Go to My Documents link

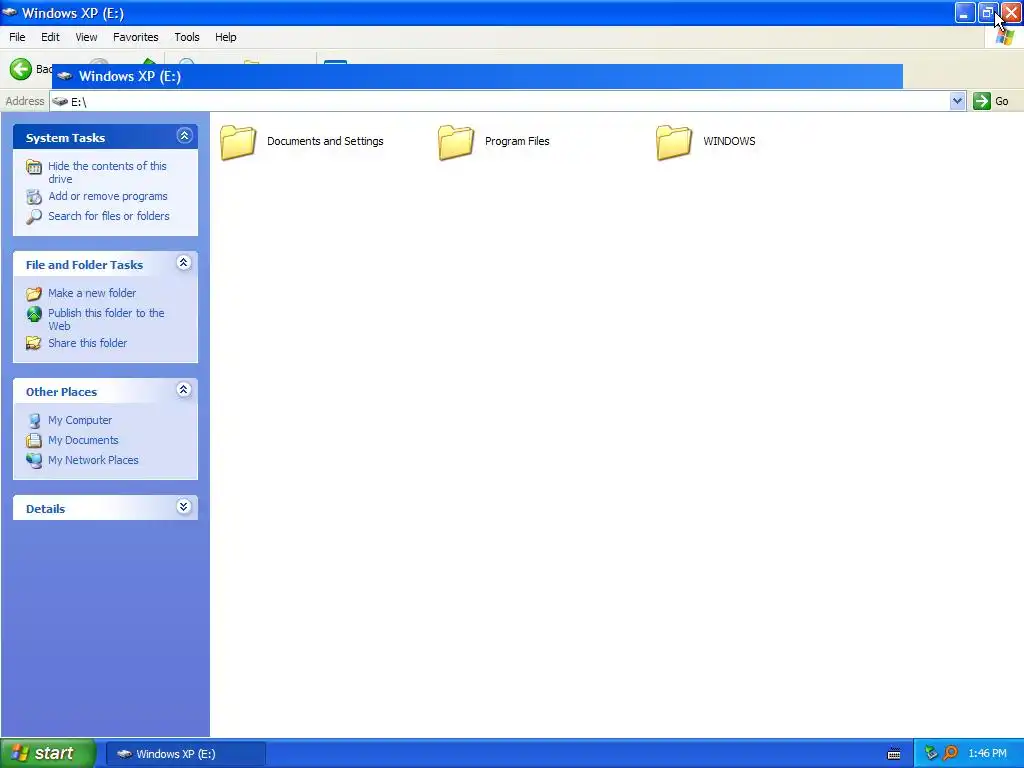83,440
